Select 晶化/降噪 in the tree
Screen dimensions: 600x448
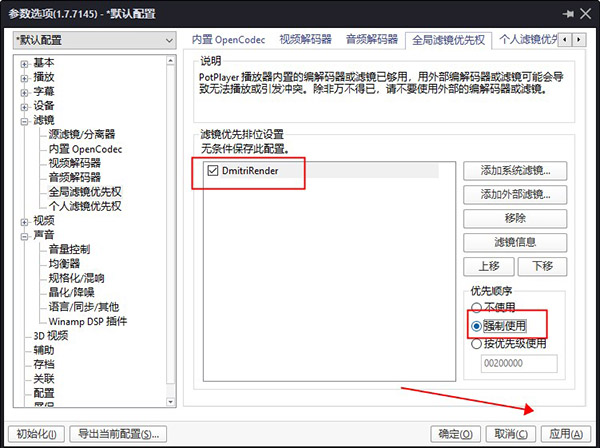[x=71, y=292]
